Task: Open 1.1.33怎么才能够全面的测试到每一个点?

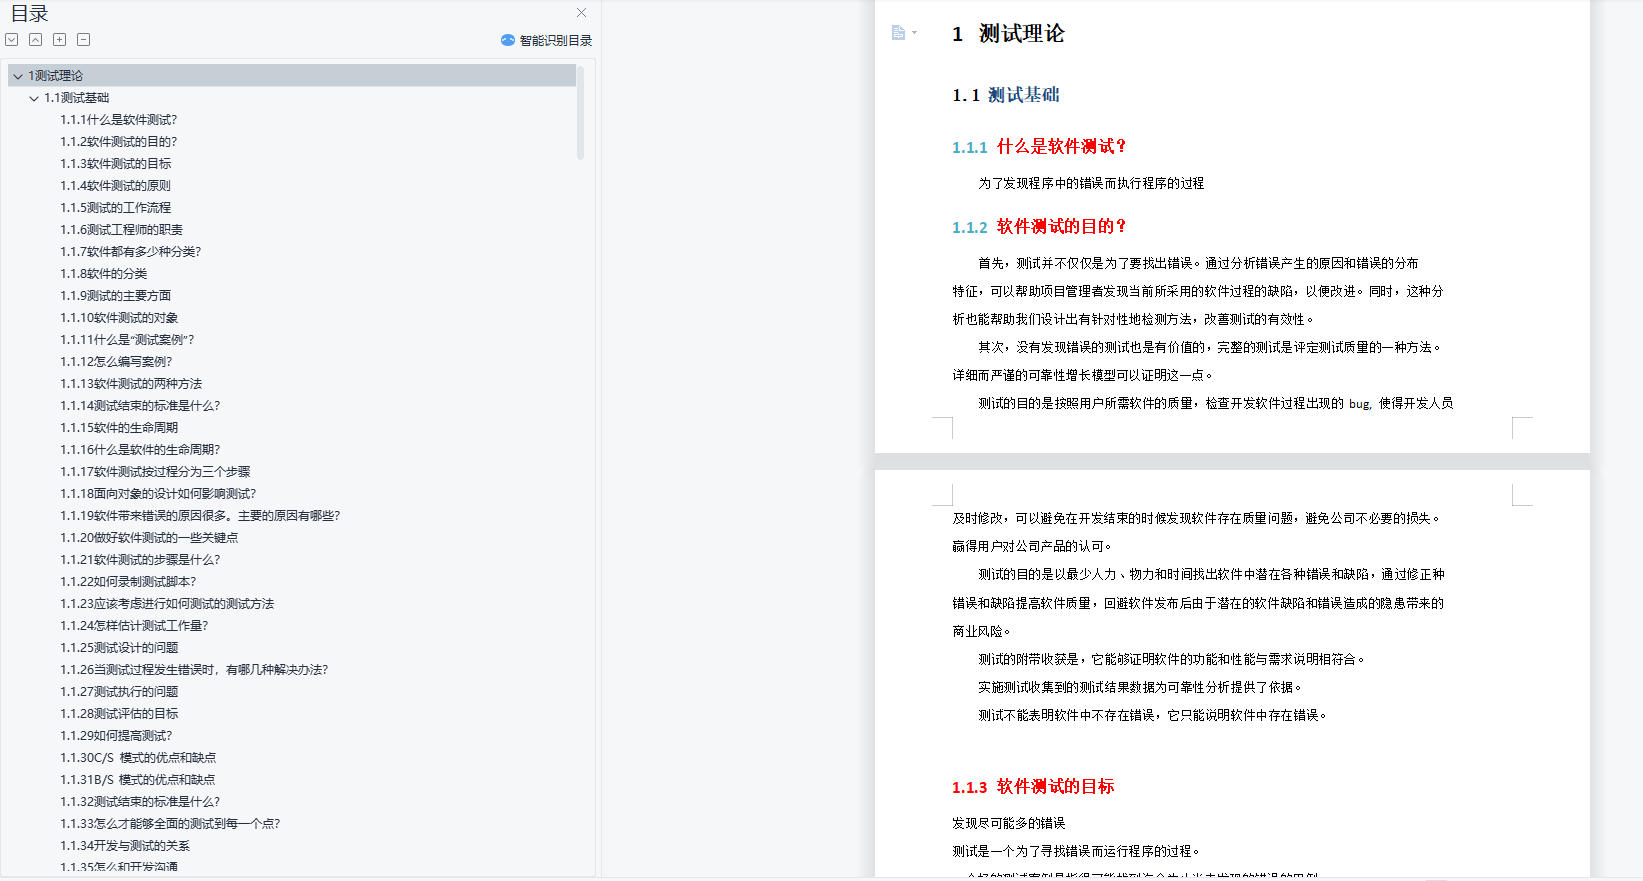Action: click(x=170, y=824)
